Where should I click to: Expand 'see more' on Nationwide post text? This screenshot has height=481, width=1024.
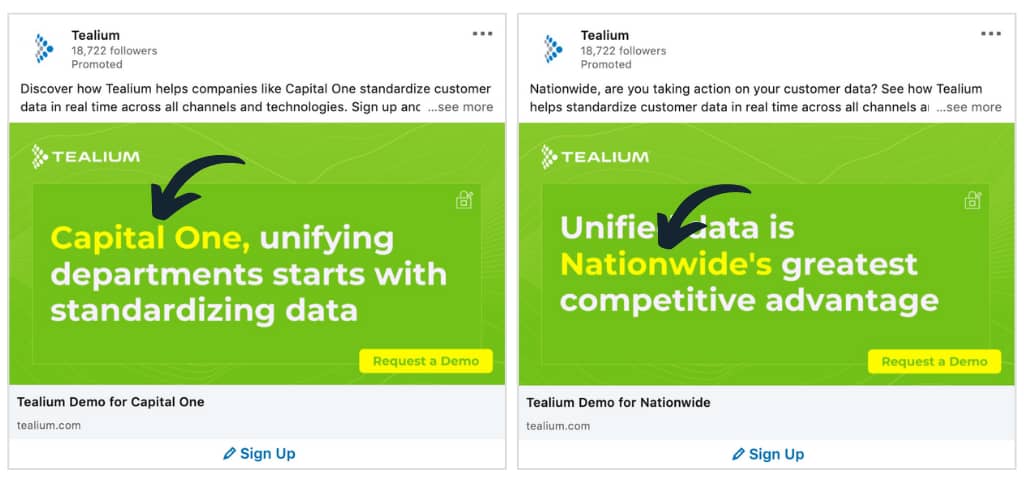tap(969, 107)
